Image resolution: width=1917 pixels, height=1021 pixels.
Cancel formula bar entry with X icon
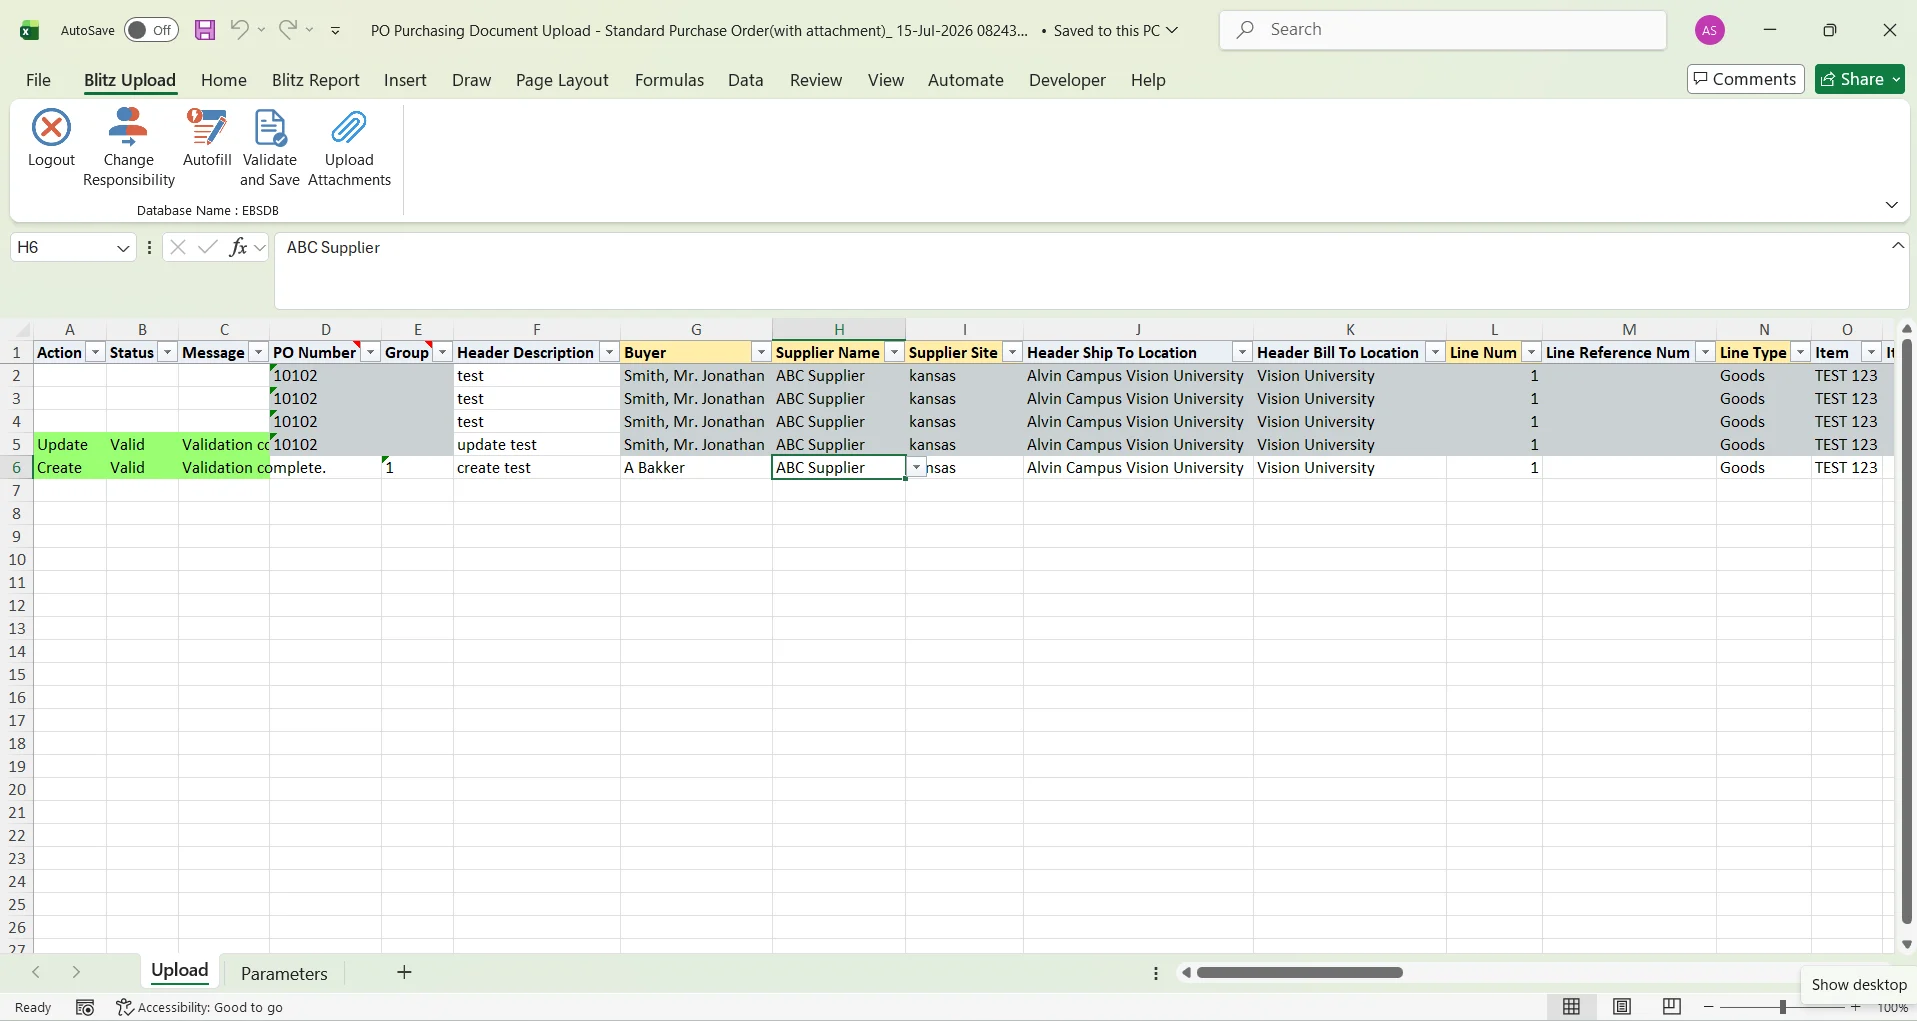[x=178, y=247]
